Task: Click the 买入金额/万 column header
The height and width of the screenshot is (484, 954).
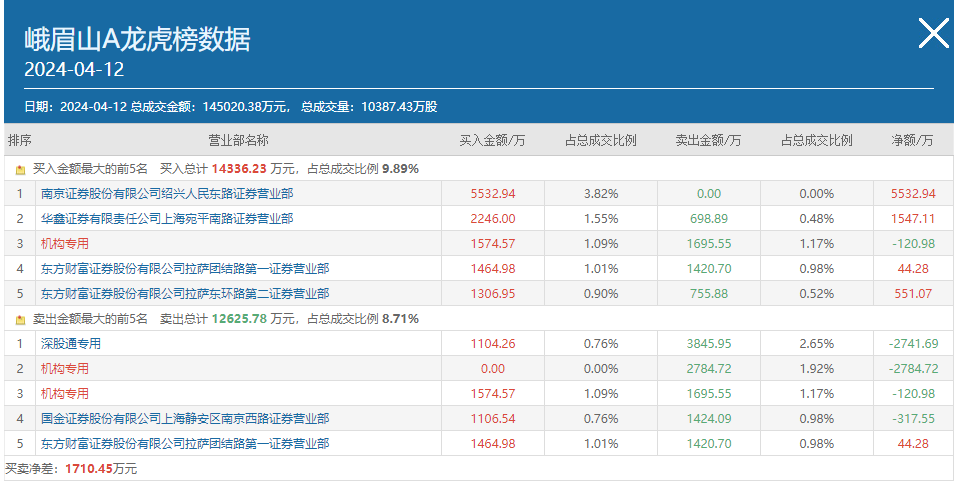Action: 492,140
